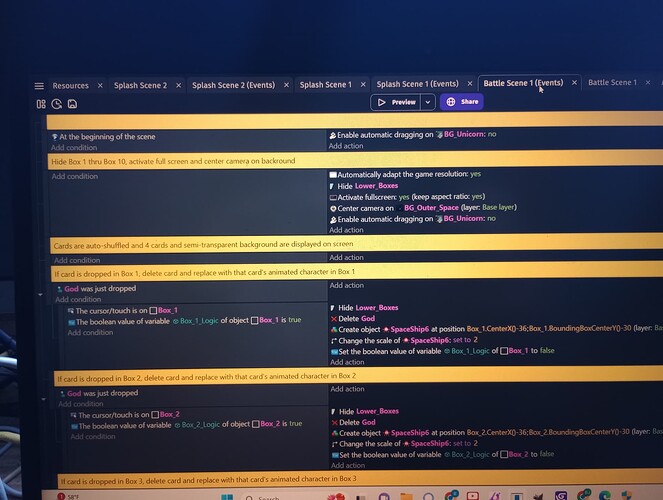Close the Resources tab
This screenshot has height=500, width=663.
coord(100,85)
